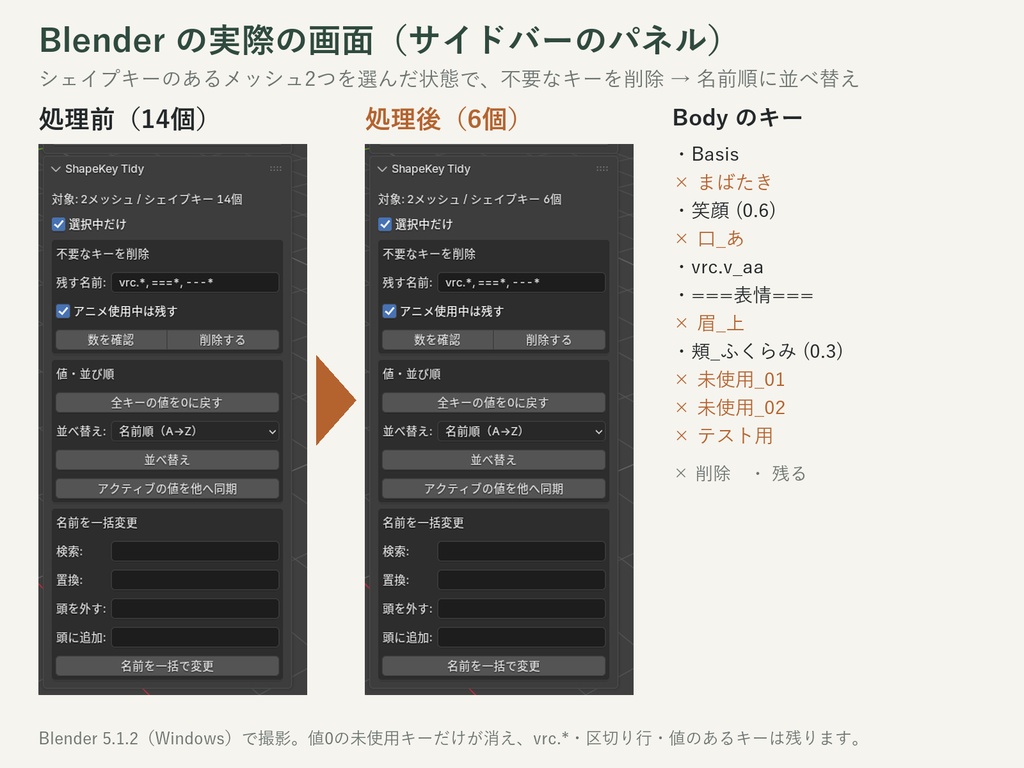Focus the 検索 field in 処理後 panel

(x=521, y=552)
